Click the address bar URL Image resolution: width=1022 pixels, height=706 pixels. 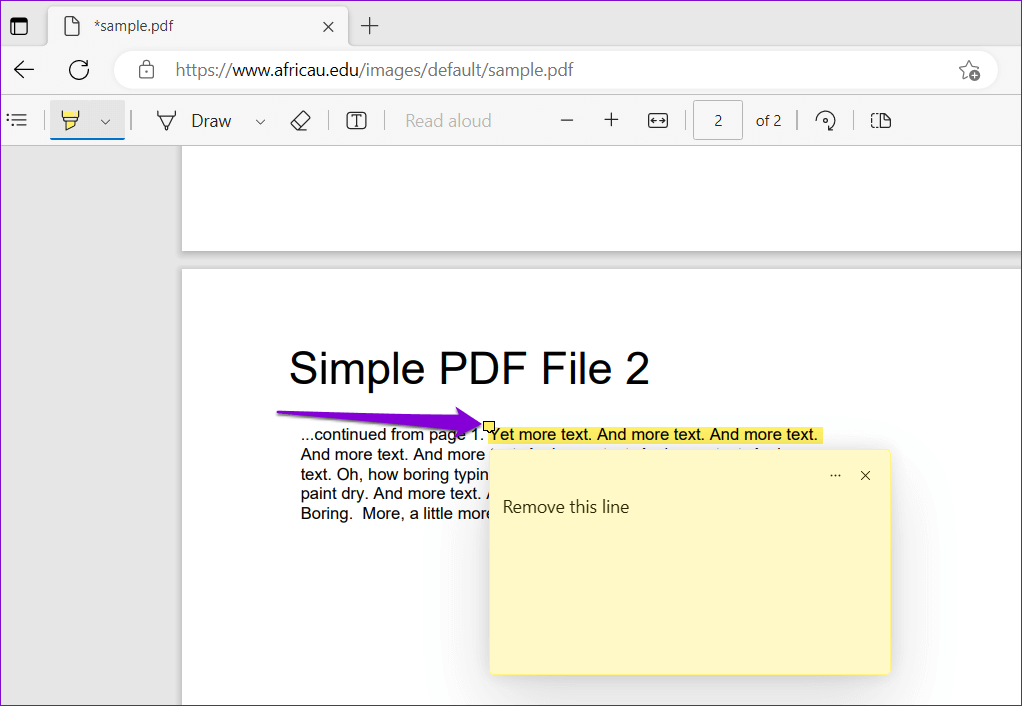(374, 70)
